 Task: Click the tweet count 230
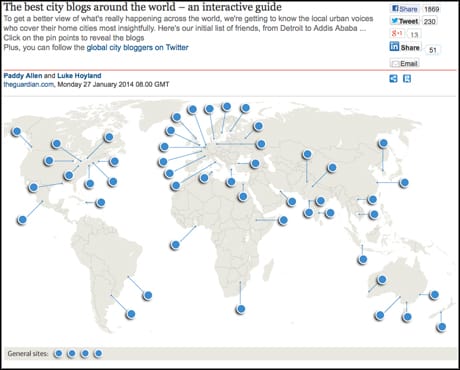(430, 21)
